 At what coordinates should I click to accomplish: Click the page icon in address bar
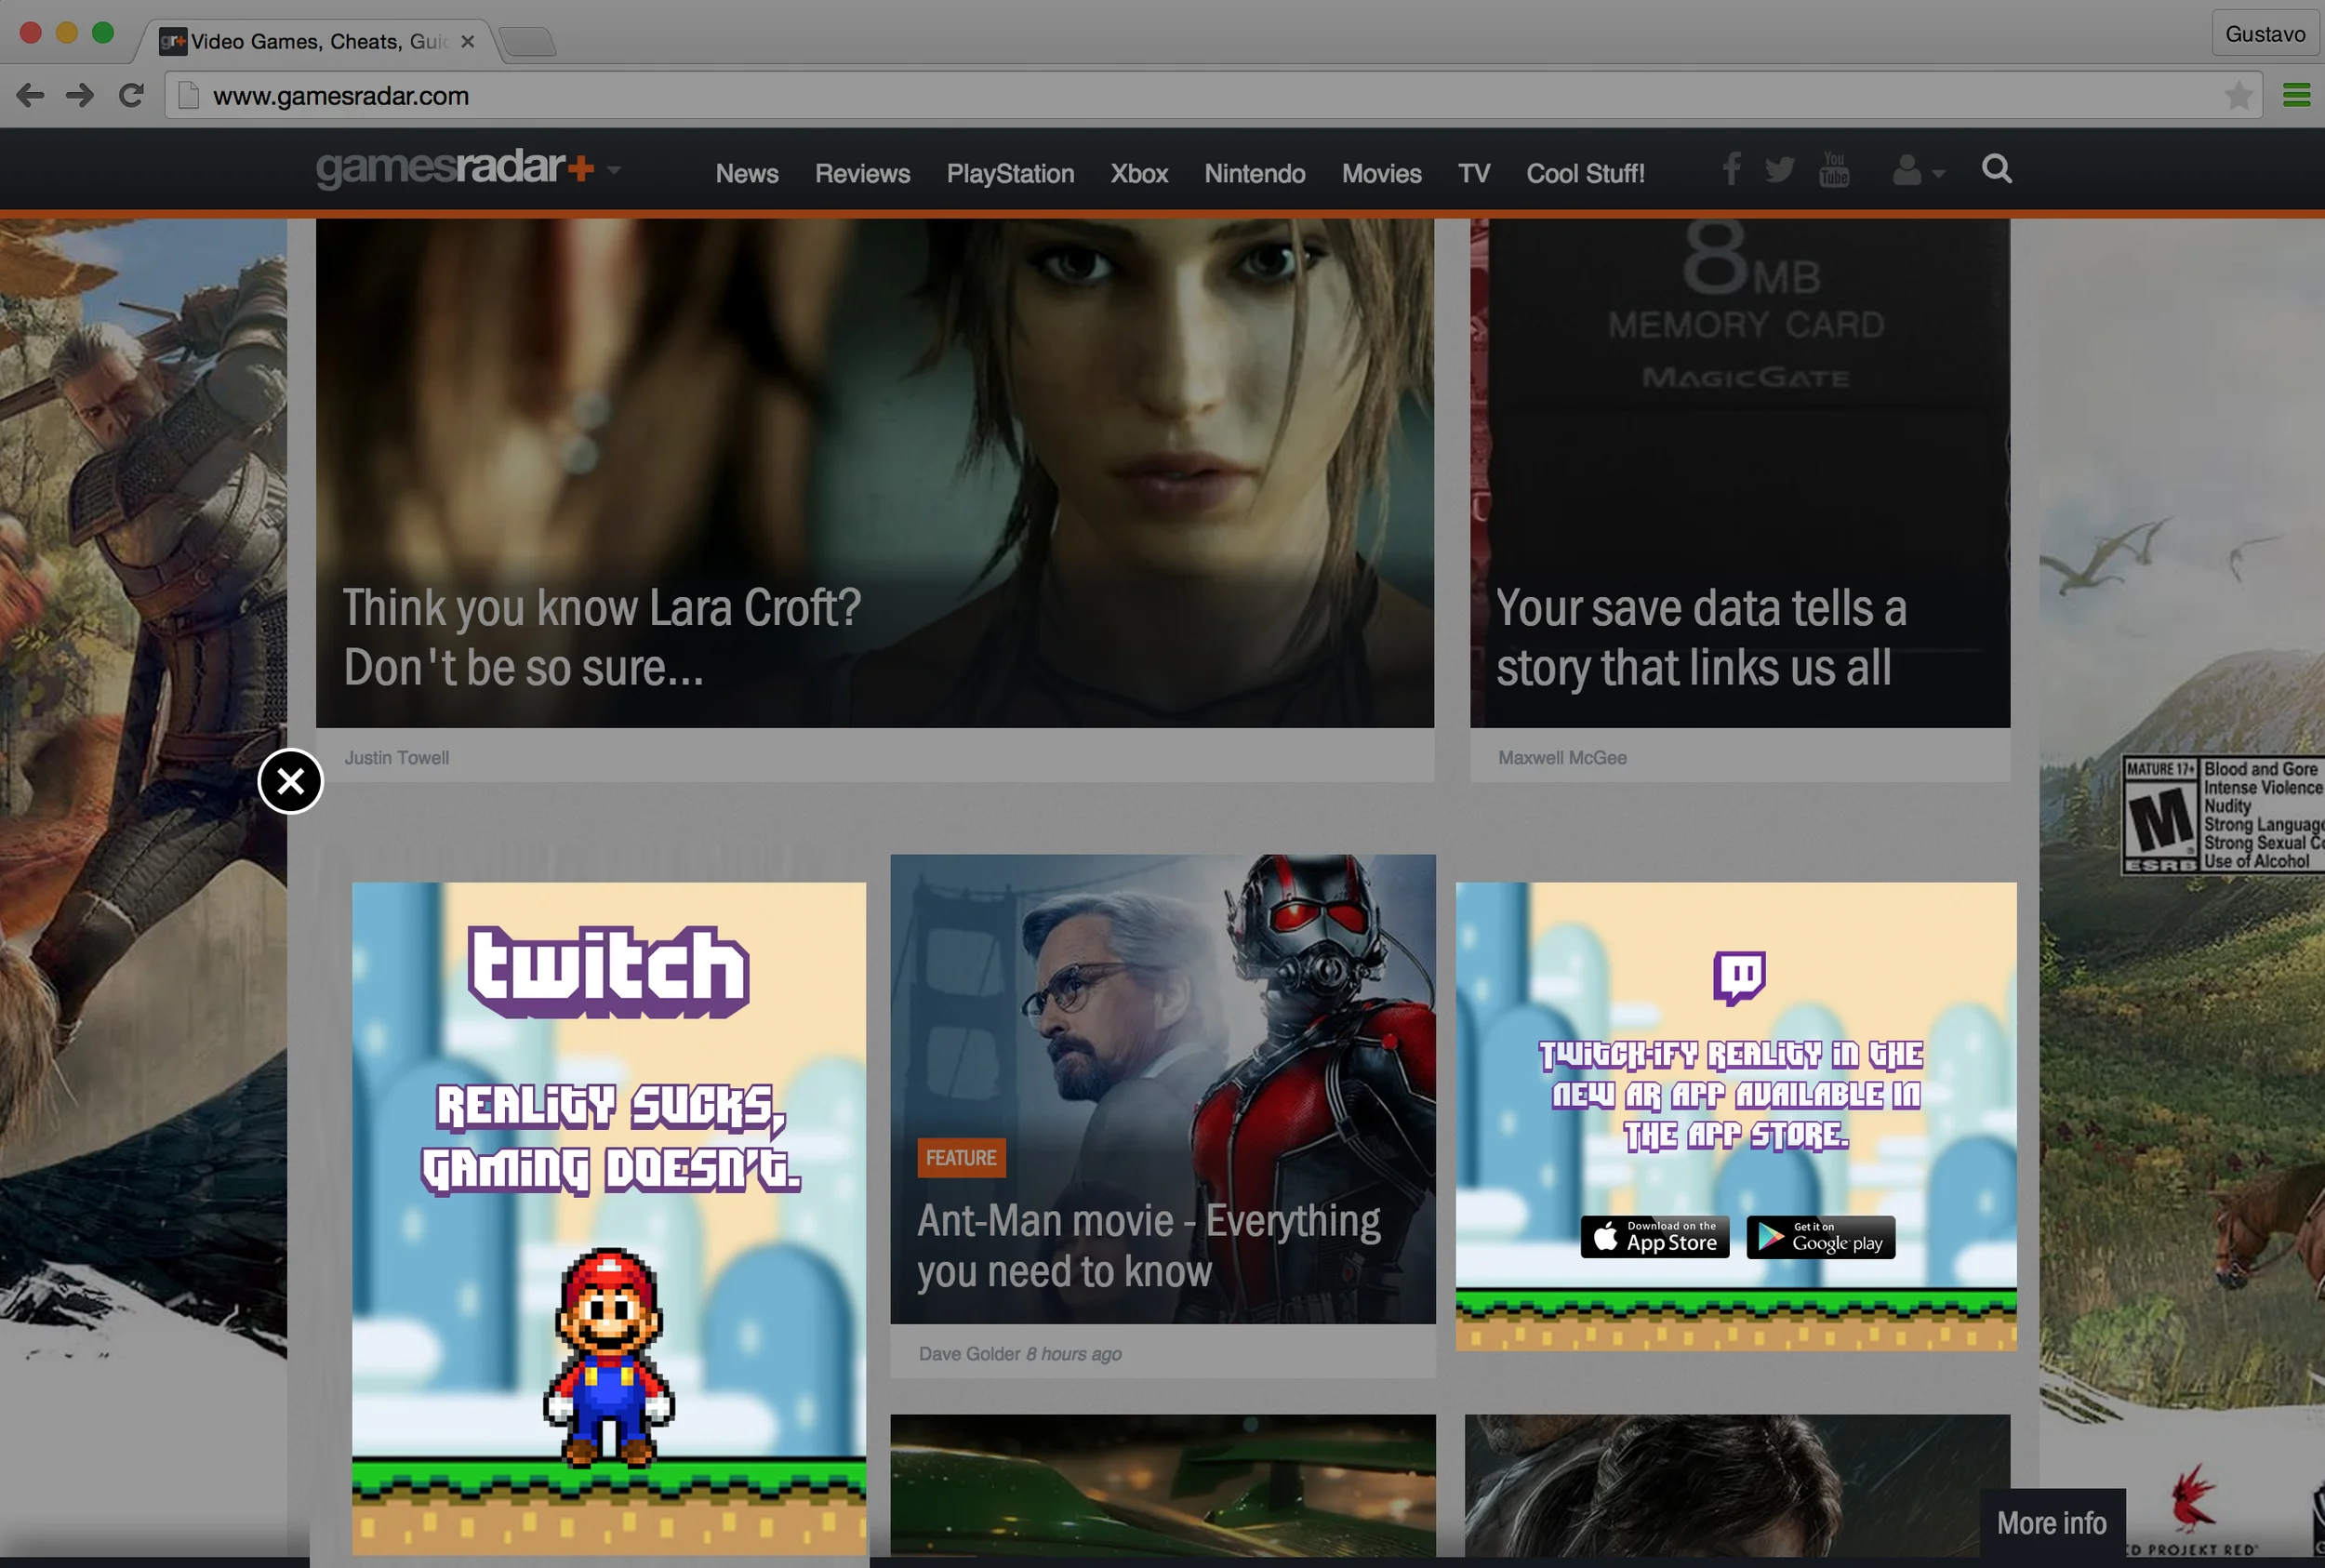[x=188, y=96]
